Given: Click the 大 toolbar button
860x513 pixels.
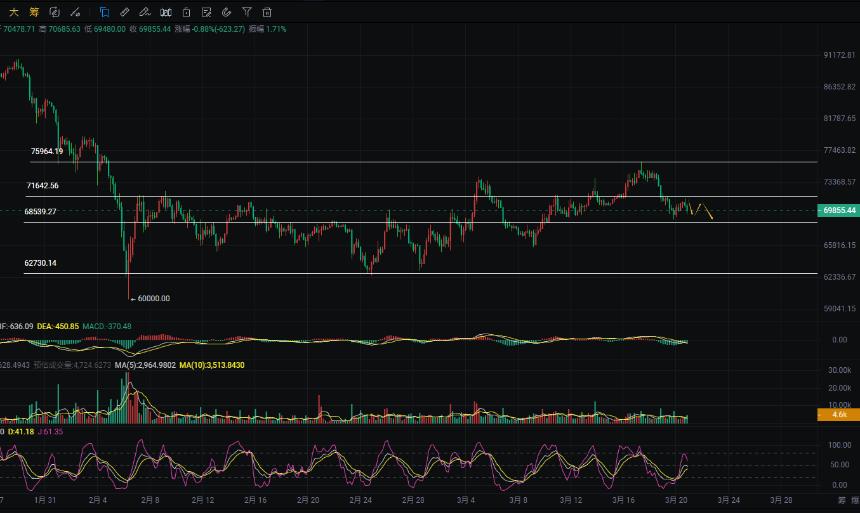Looking at the screenshot, I should (x=14, y=12).
